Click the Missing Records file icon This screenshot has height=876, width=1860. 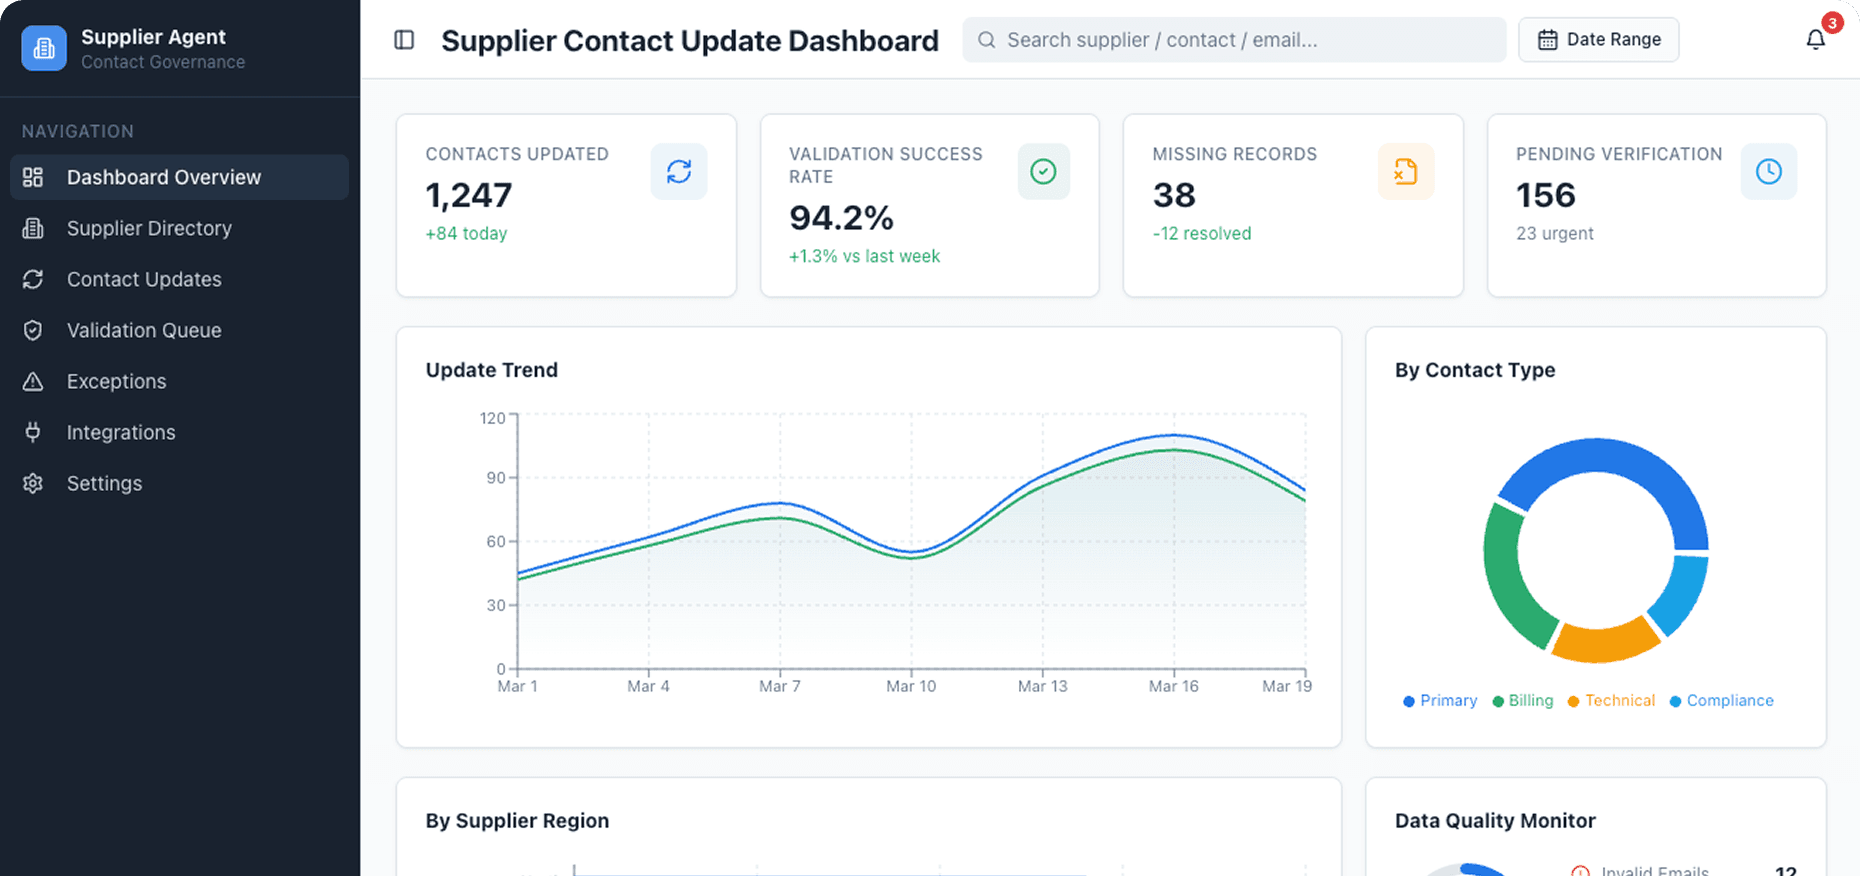1406,172
